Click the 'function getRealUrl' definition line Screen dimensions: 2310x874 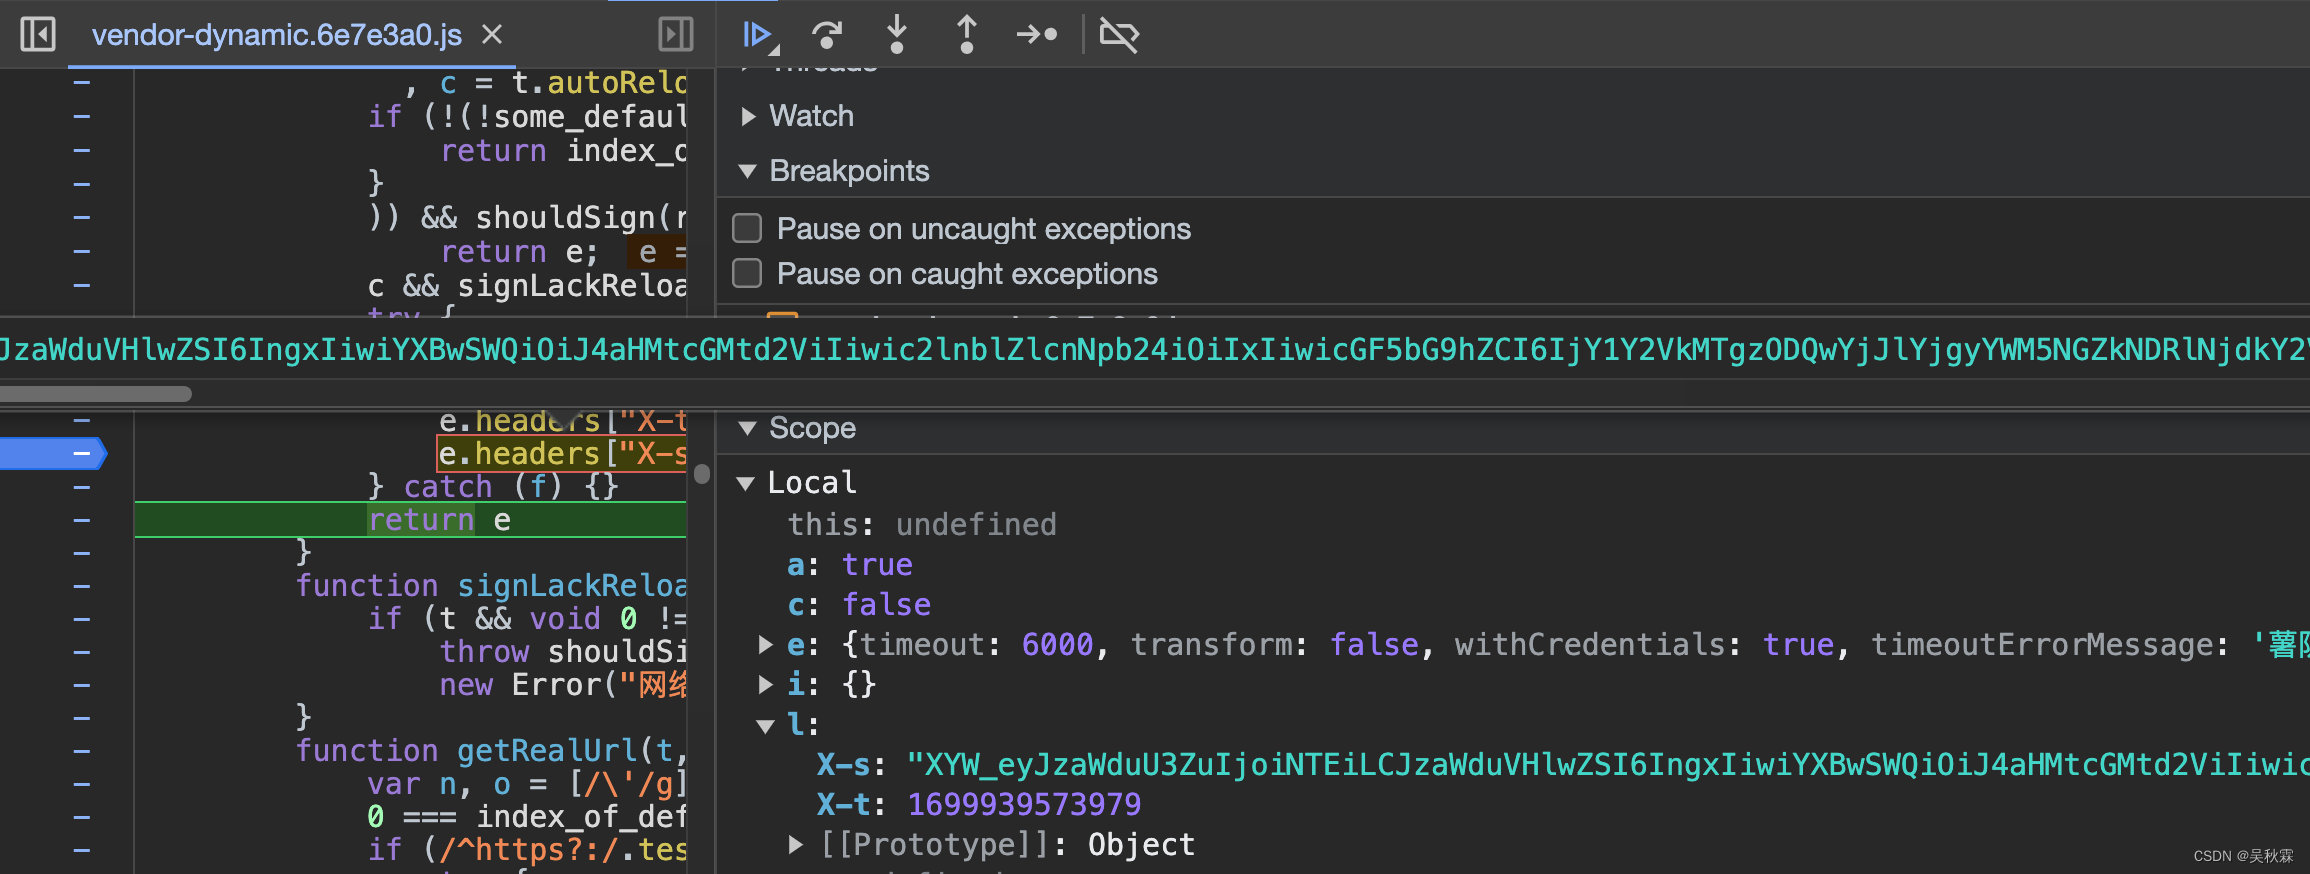[491, 750]
